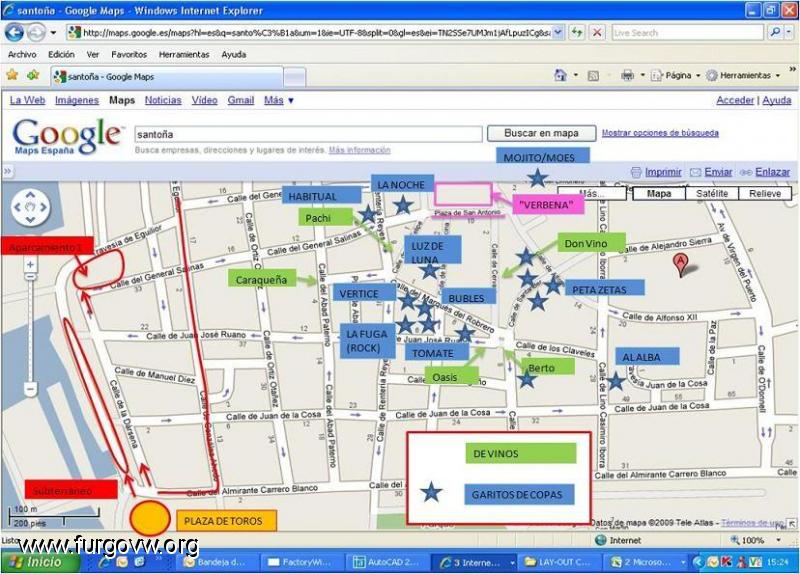
Task: Click the Imprimir link with printer icon
Action: (656, 172)
